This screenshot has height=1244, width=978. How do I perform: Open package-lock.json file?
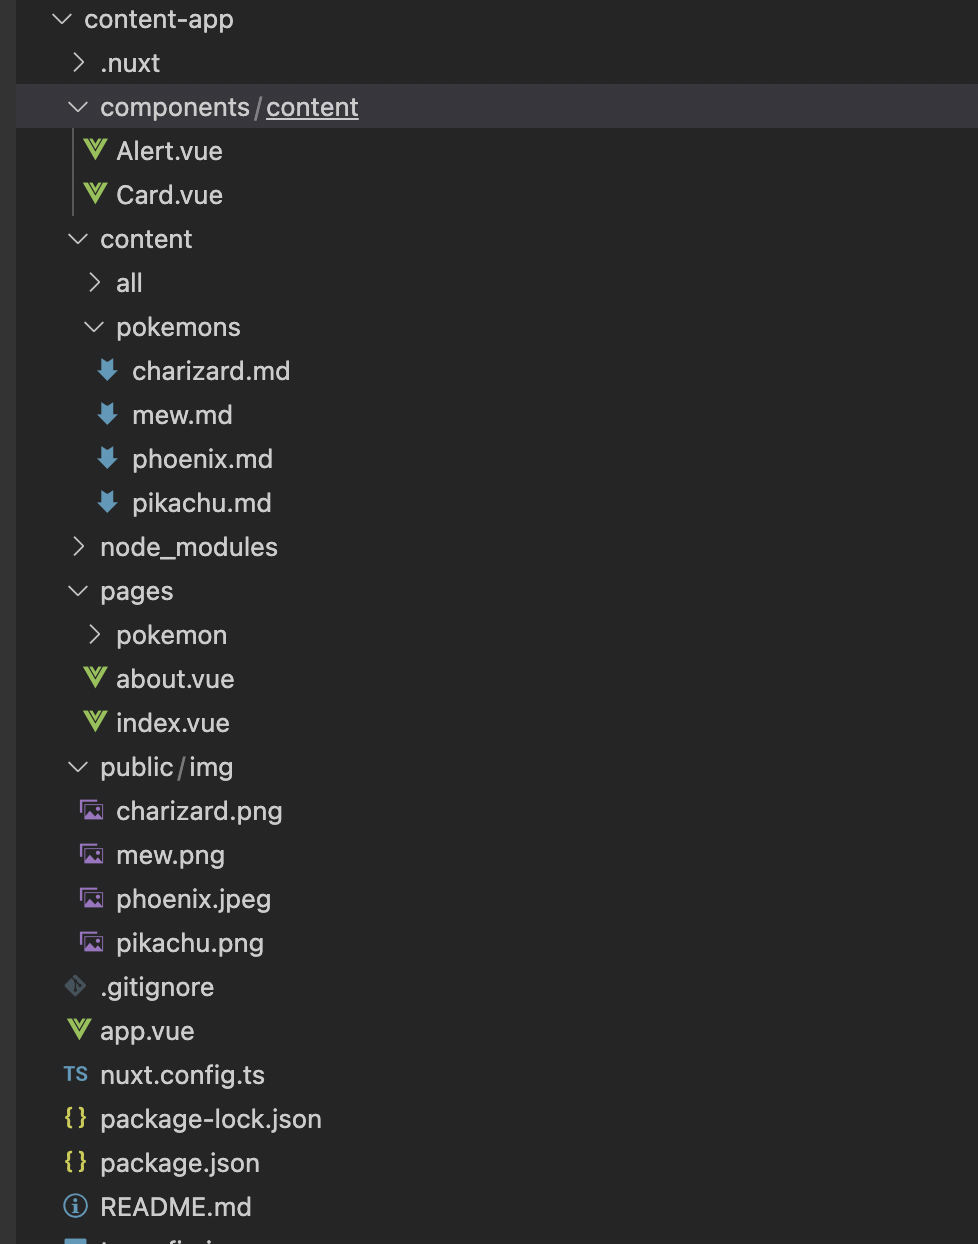pyautogui.click(x=210, y=1119)
